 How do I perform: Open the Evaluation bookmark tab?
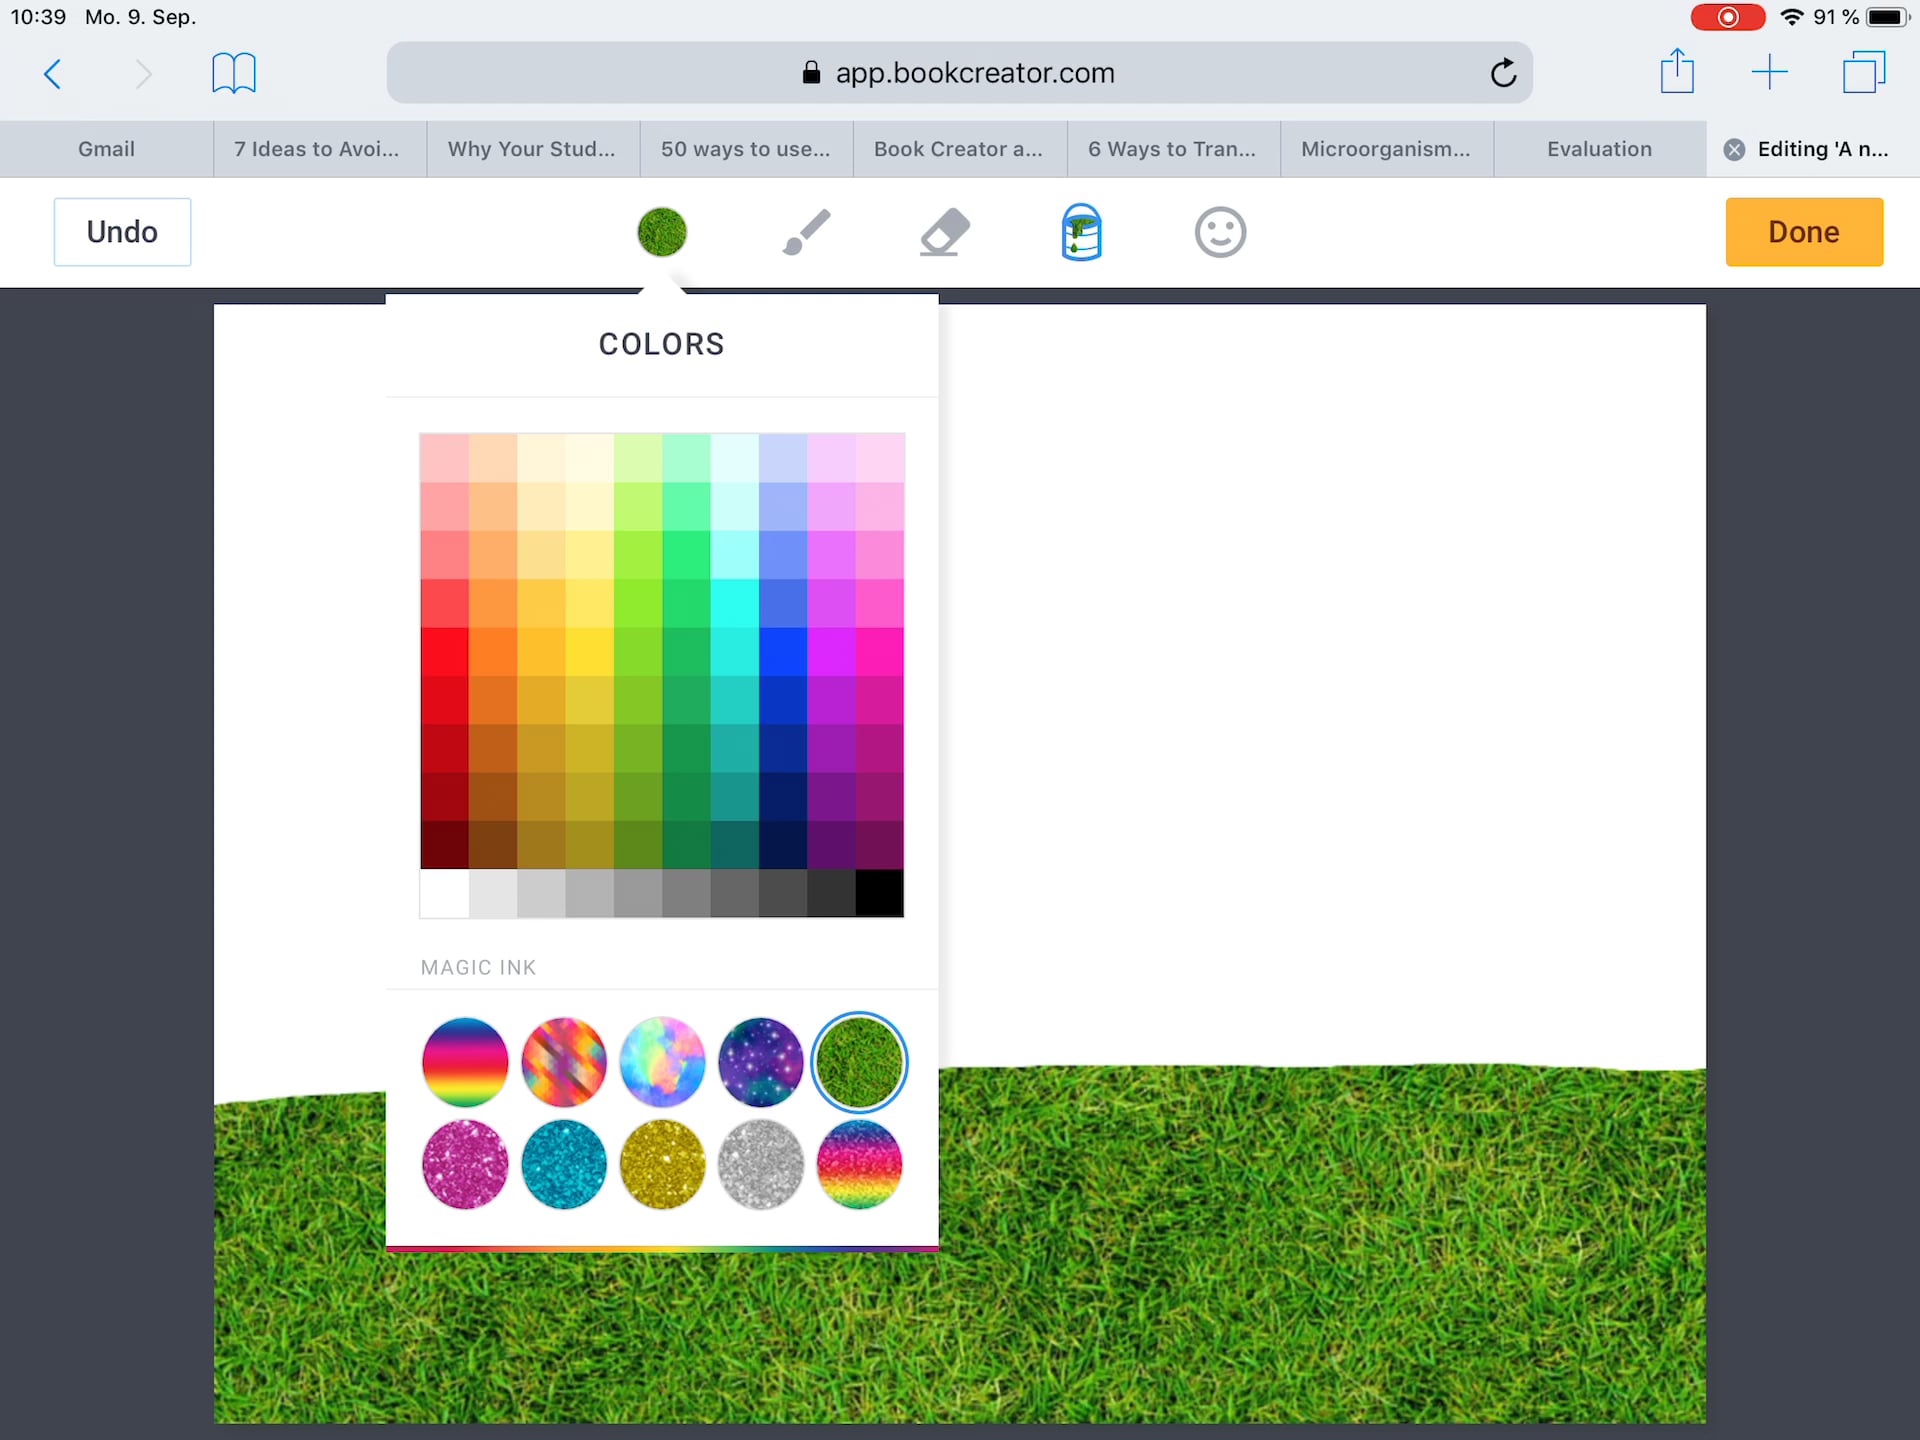click(1599, 148)
